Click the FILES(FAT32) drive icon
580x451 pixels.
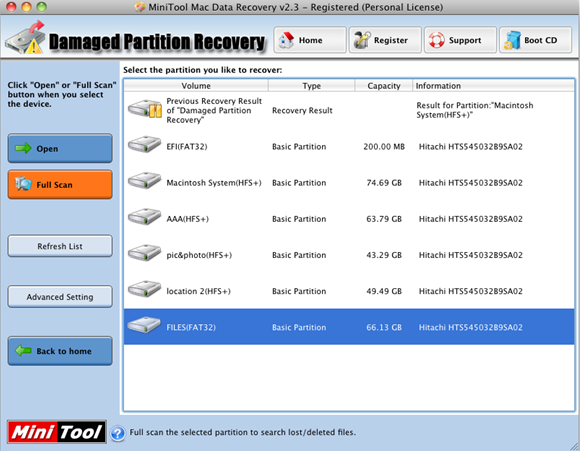(144, 325)
